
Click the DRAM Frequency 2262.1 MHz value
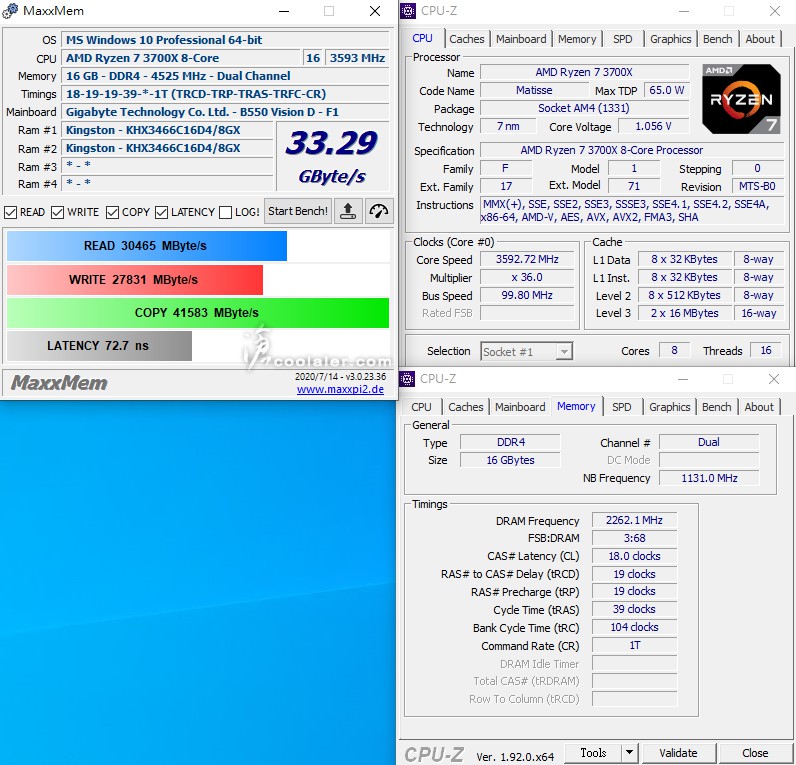(x=634, y=520)
